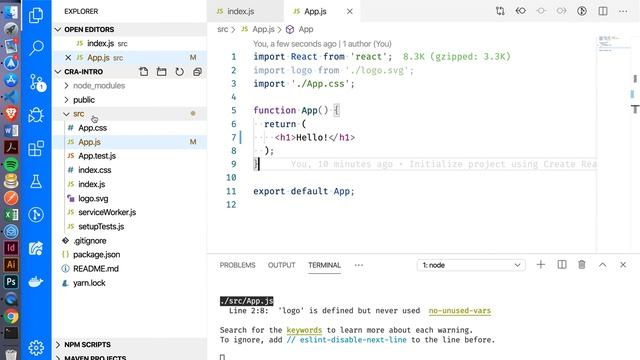Screen dimensions: 640x360
Task: Select the Terminal panel tab
Action: (324, 265)
